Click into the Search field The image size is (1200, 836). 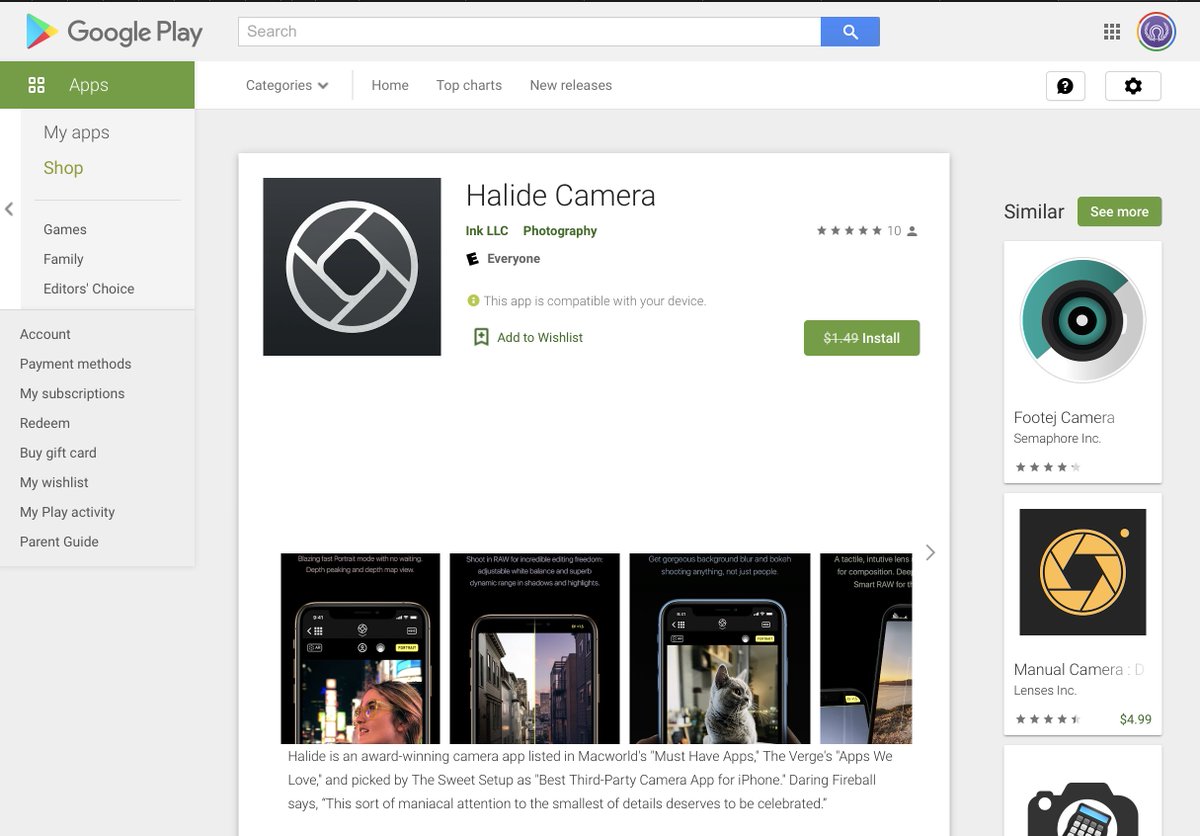coord(529,31)
